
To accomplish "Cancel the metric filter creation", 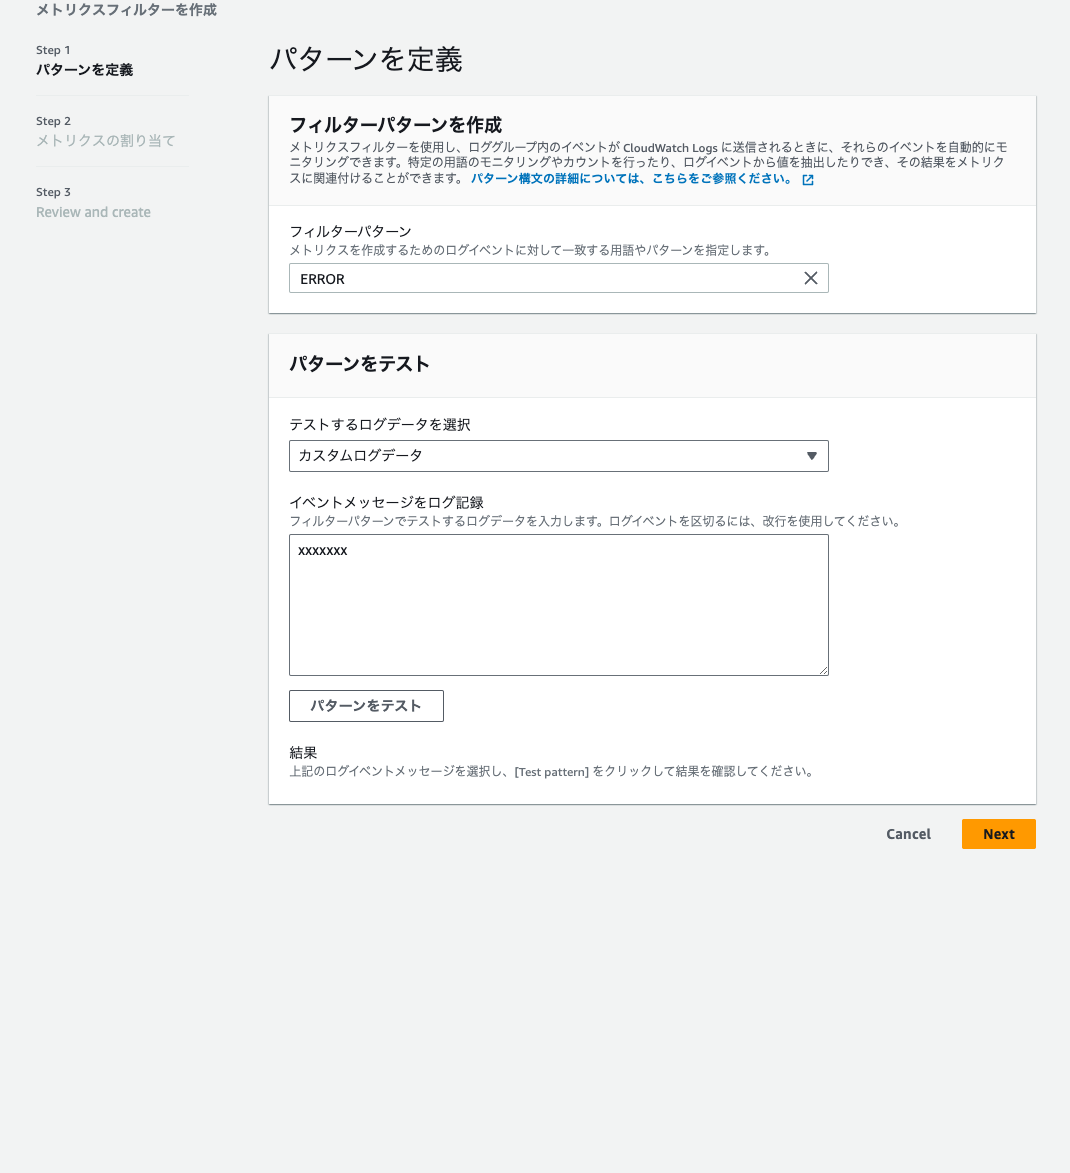I will point(908,834).
